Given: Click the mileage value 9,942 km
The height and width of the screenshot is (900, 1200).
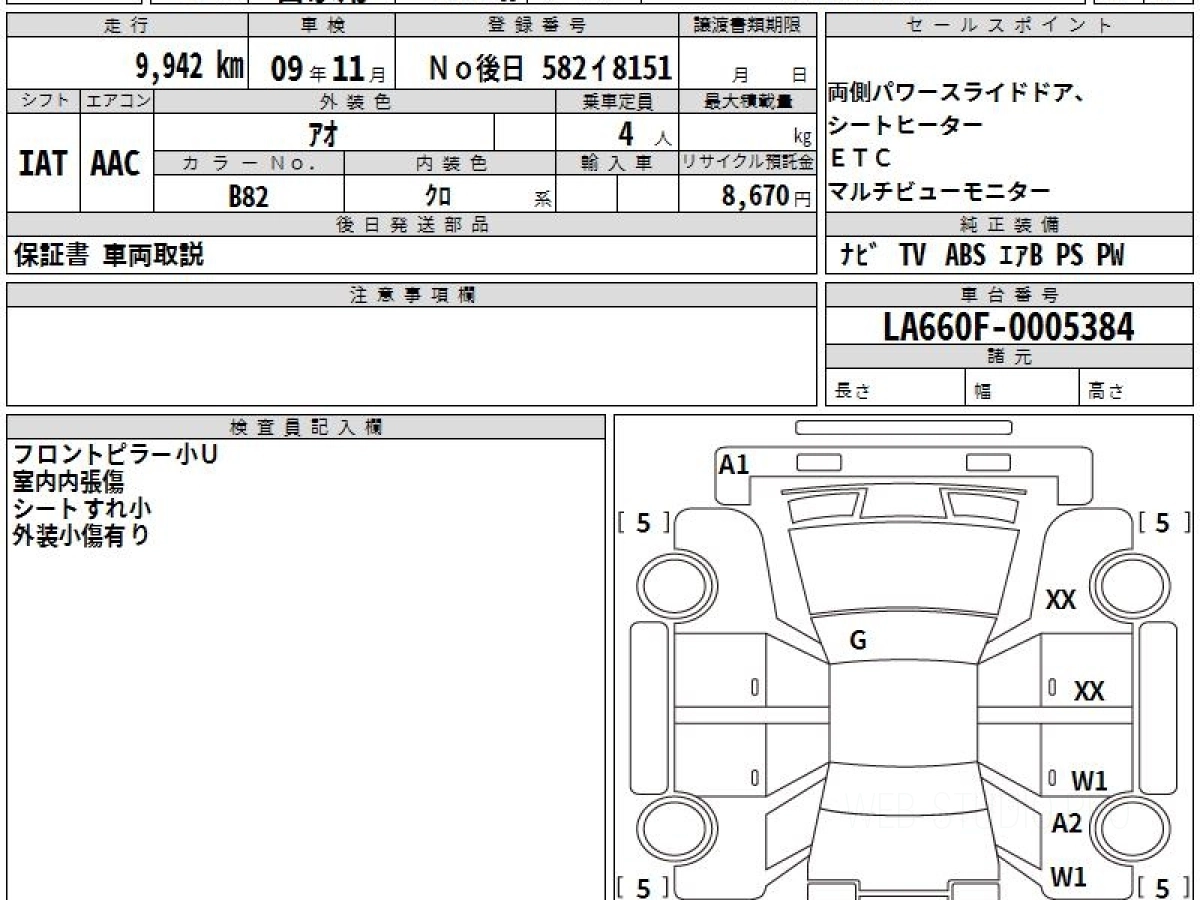Looking at the screenshot, I should coord(189,67).
